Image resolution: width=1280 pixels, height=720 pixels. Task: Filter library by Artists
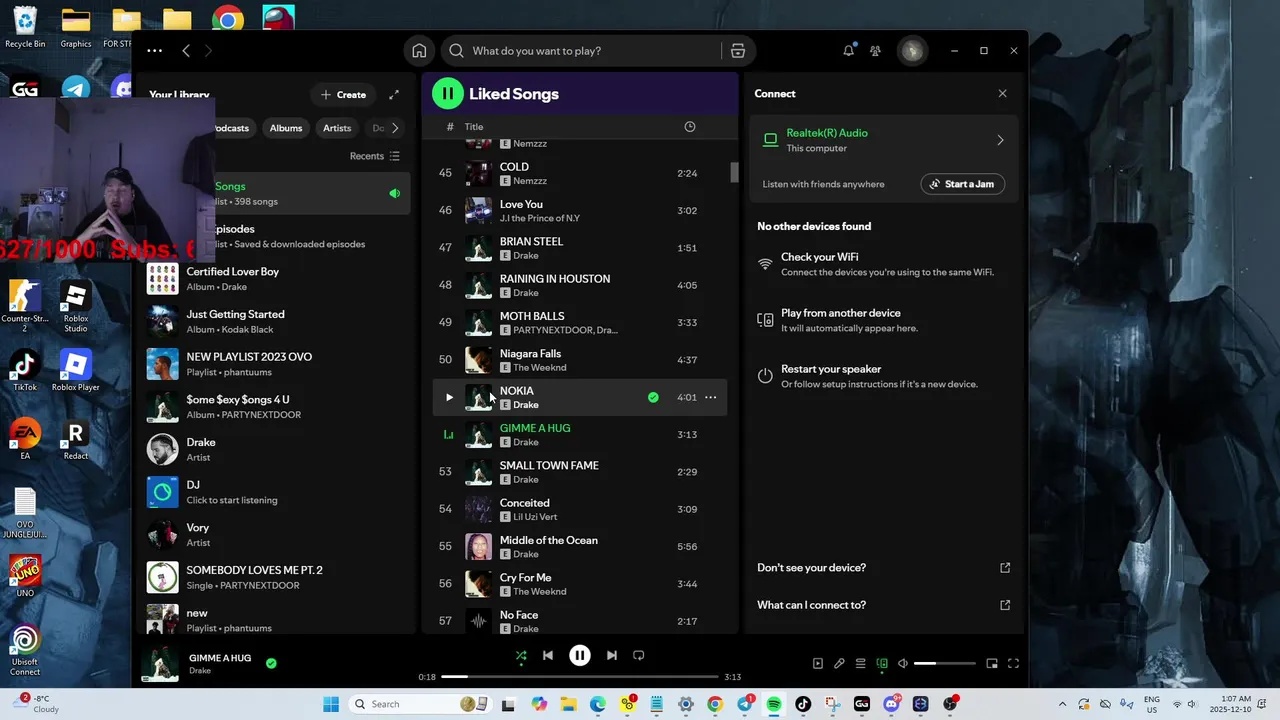pos(337,128)
